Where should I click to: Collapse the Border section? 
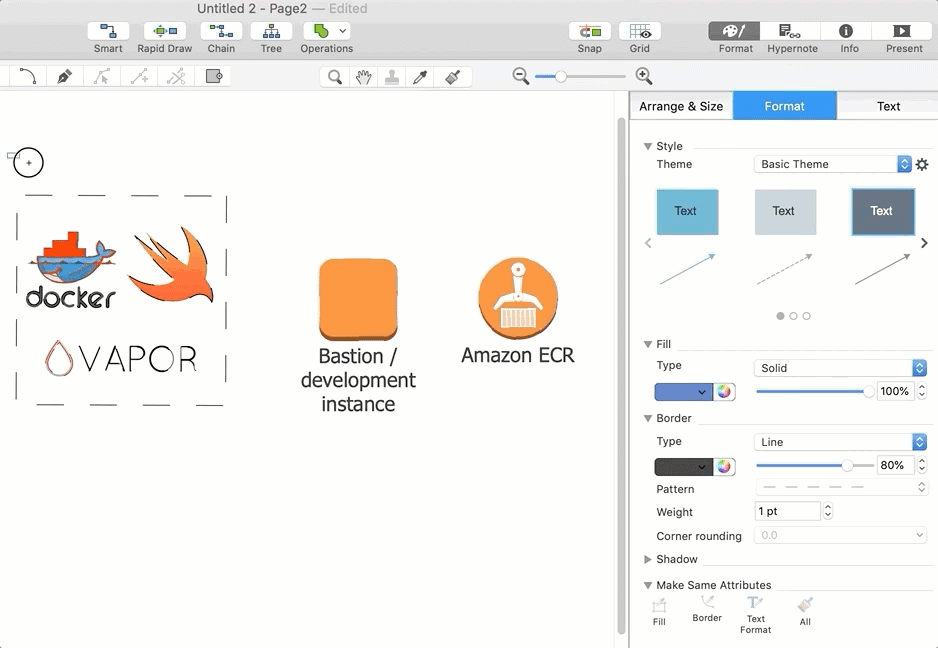[647, 418]
